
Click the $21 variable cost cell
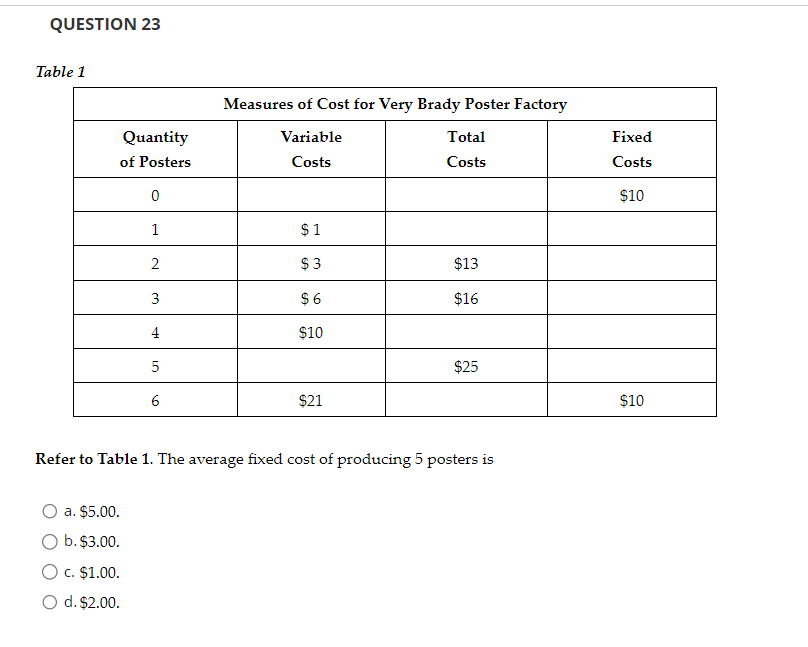[x=311, y=400]
